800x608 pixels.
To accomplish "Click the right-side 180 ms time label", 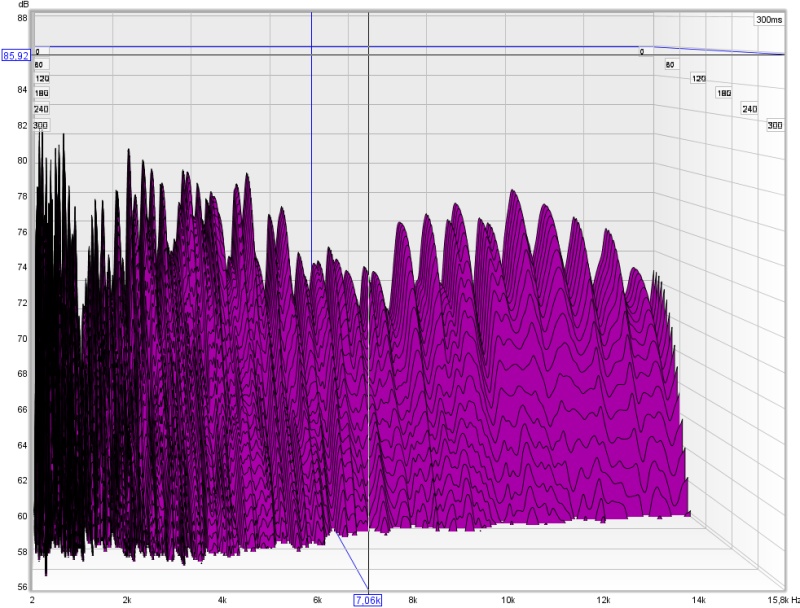I will 724,93.
